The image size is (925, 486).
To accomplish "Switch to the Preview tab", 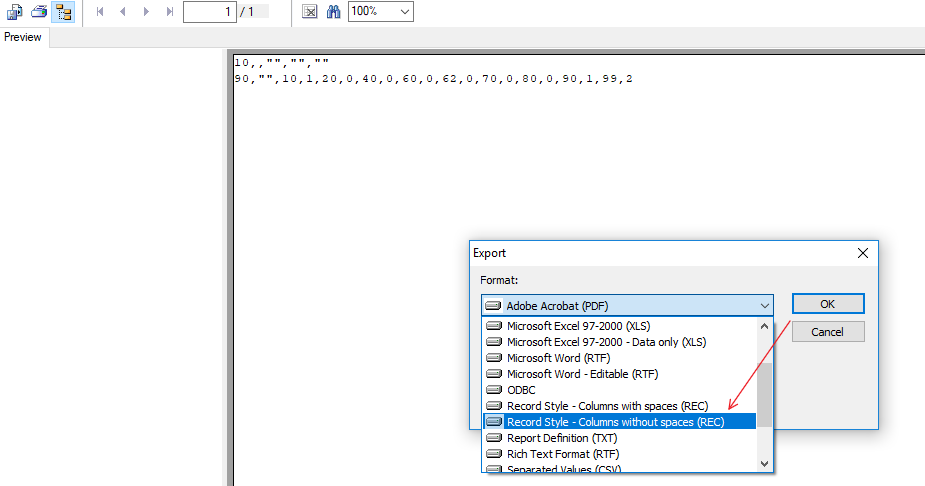I will [23, 37].
